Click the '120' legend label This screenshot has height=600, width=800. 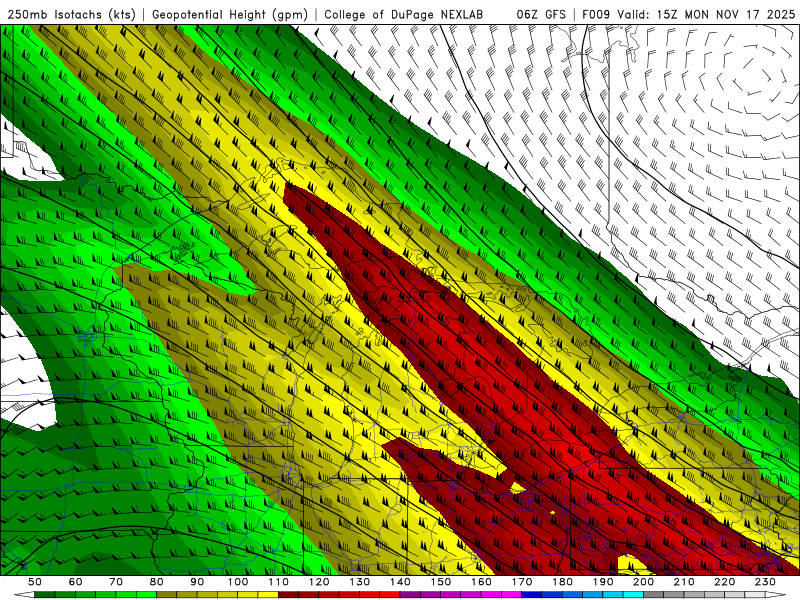(x=319, y=582)
